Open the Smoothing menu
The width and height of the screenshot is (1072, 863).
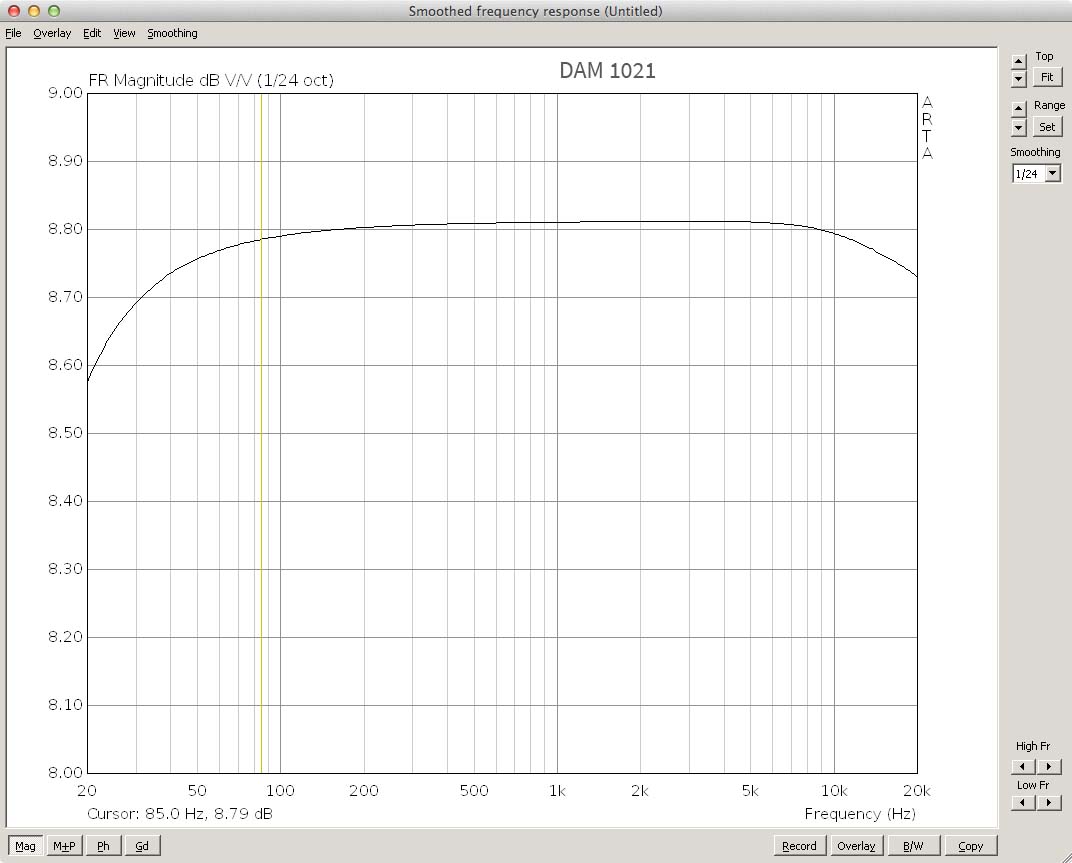click(x=172, y=33)
